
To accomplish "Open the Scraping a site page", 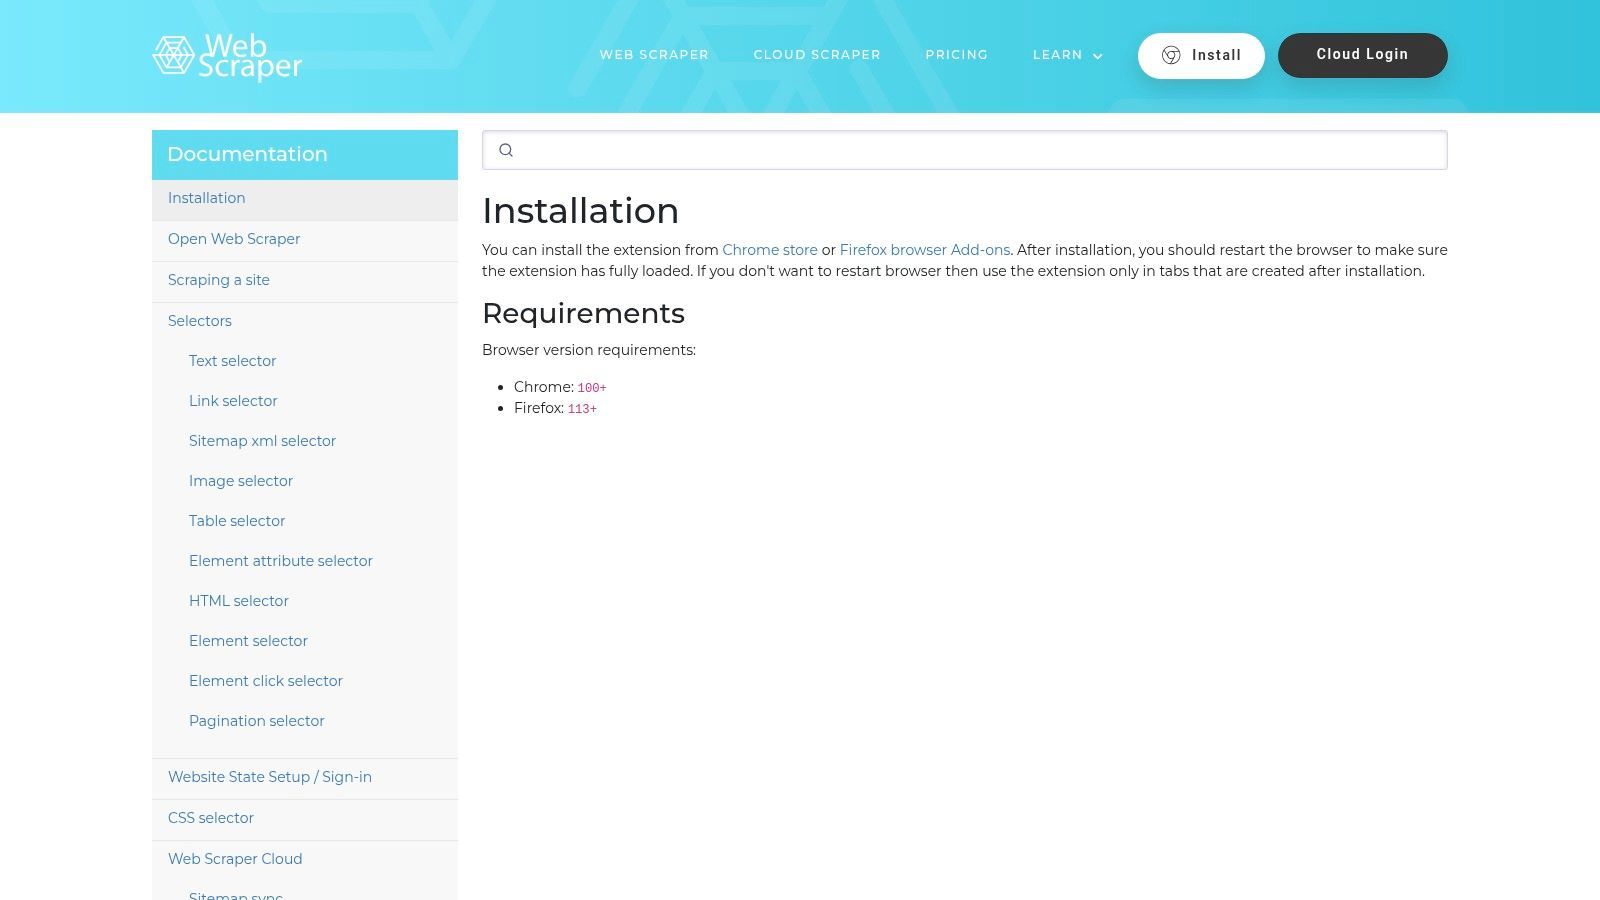I will 219,280.
